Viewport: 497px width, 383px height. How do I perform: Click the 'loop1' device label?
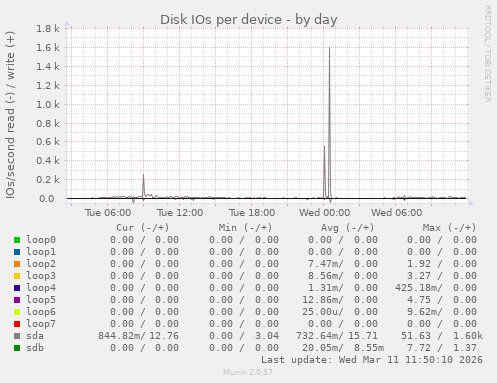click(x=41, y=252)
